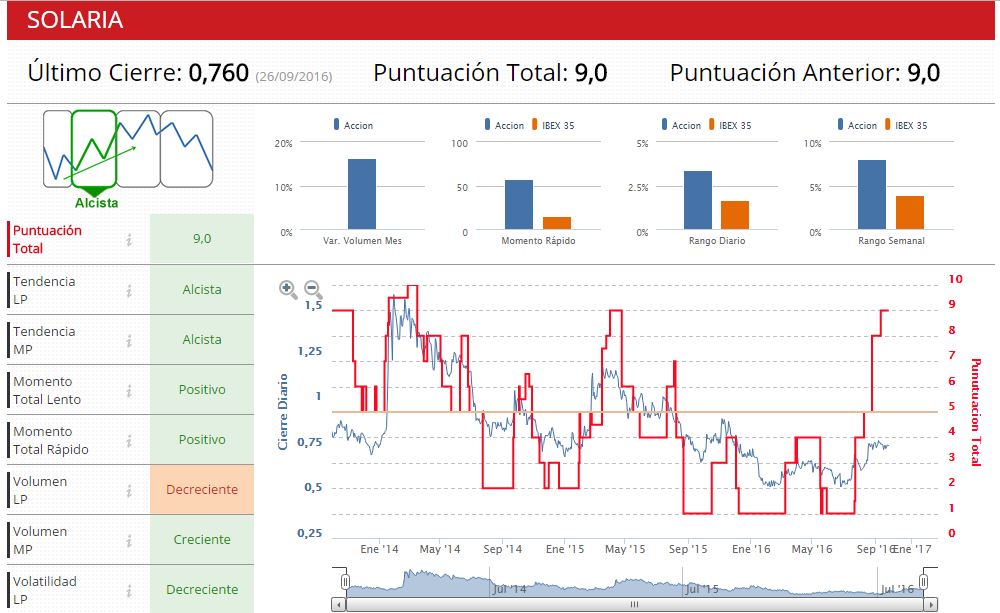Click the Último Cierre value 0,760

[219, 73]
